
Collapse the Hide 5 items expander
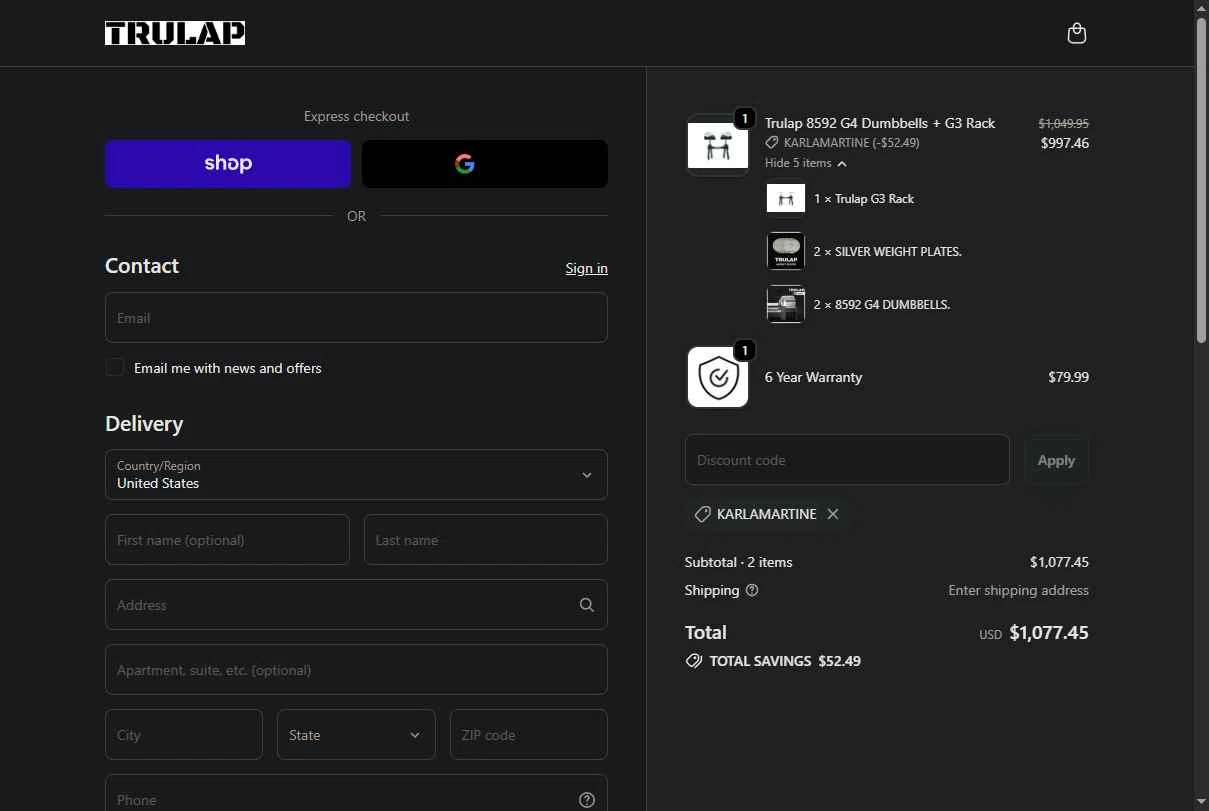coord(806,163)
